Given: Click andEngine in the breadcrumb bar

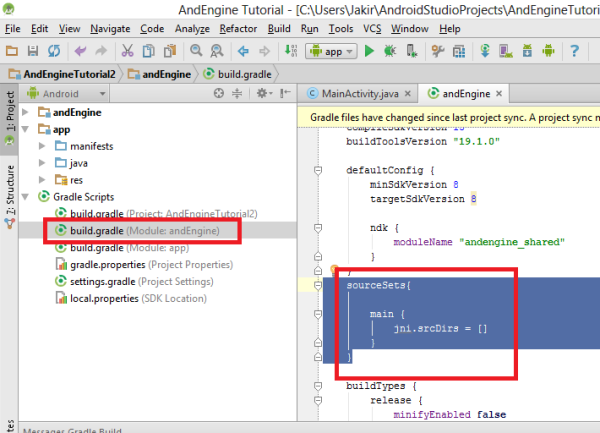Looking at the screenshot, I should 164,73.
